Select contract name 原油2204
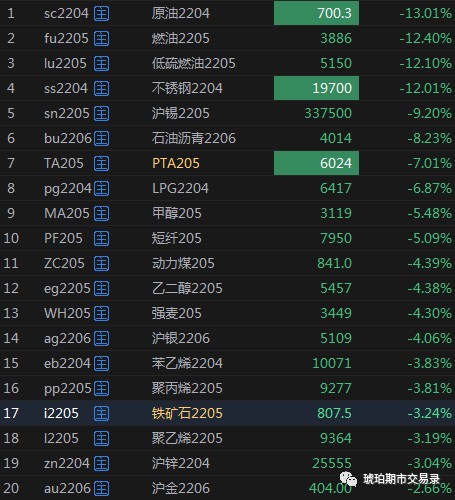Viewport: 455px width, 500px height. 181,13
